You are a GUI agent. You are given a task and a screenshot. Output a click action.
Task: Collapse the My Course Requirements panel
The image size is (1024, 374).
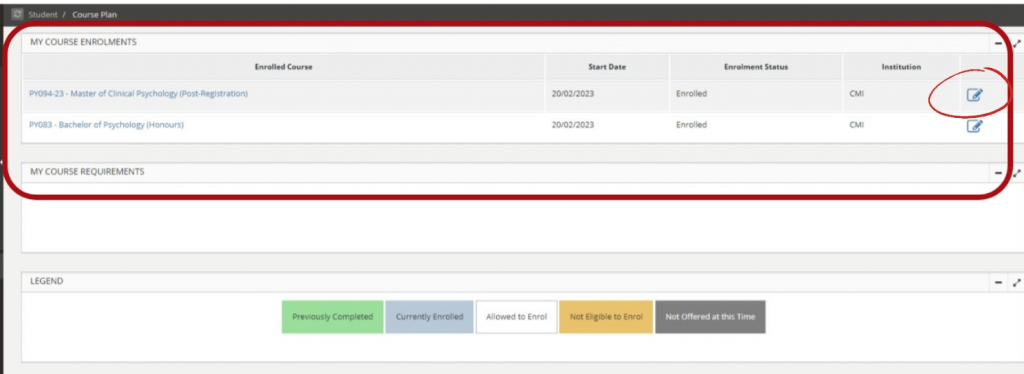(998, 173)
